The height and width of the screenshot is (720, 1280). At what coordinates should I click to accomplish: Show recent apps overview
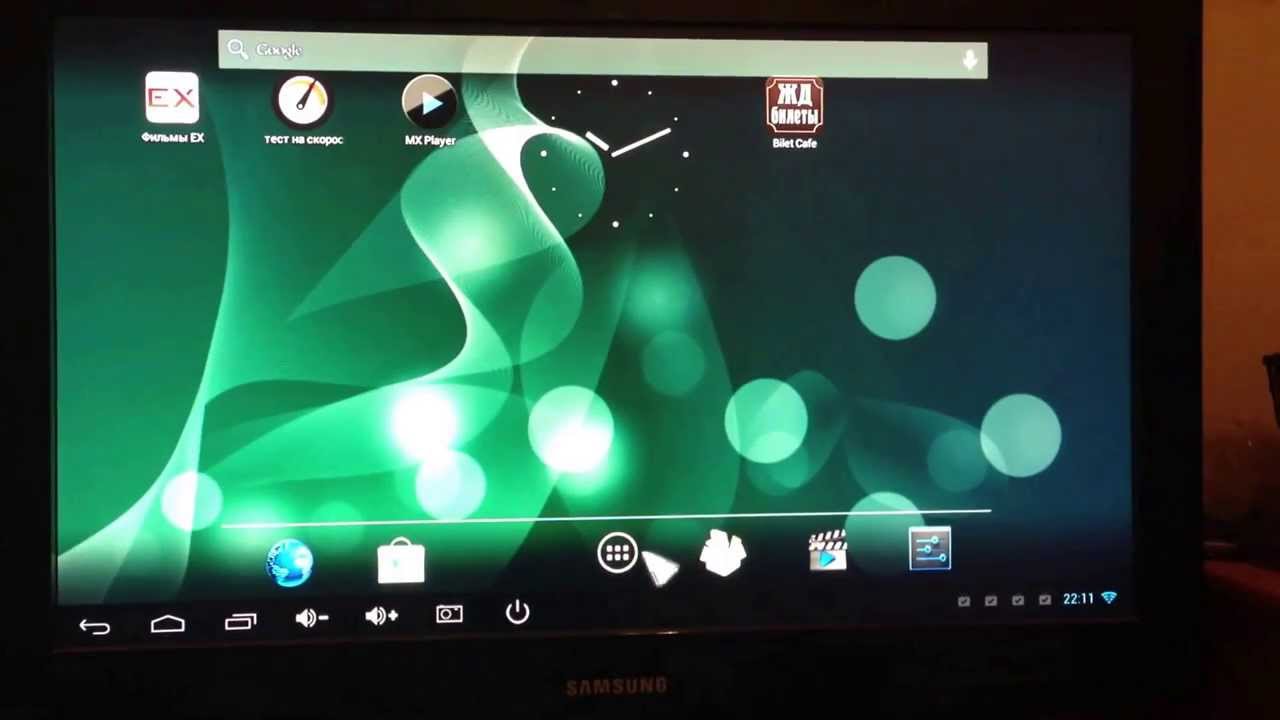tap(240, 621)
